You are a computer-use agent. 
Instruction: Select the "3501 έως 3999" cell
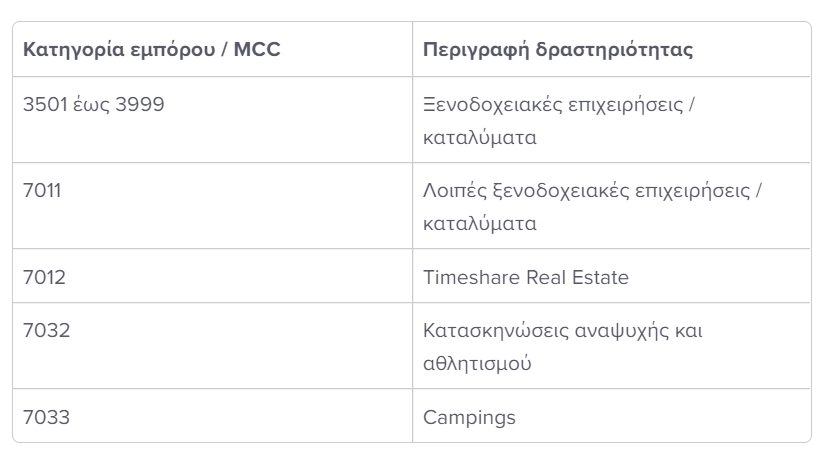click(x=94, y=104)
